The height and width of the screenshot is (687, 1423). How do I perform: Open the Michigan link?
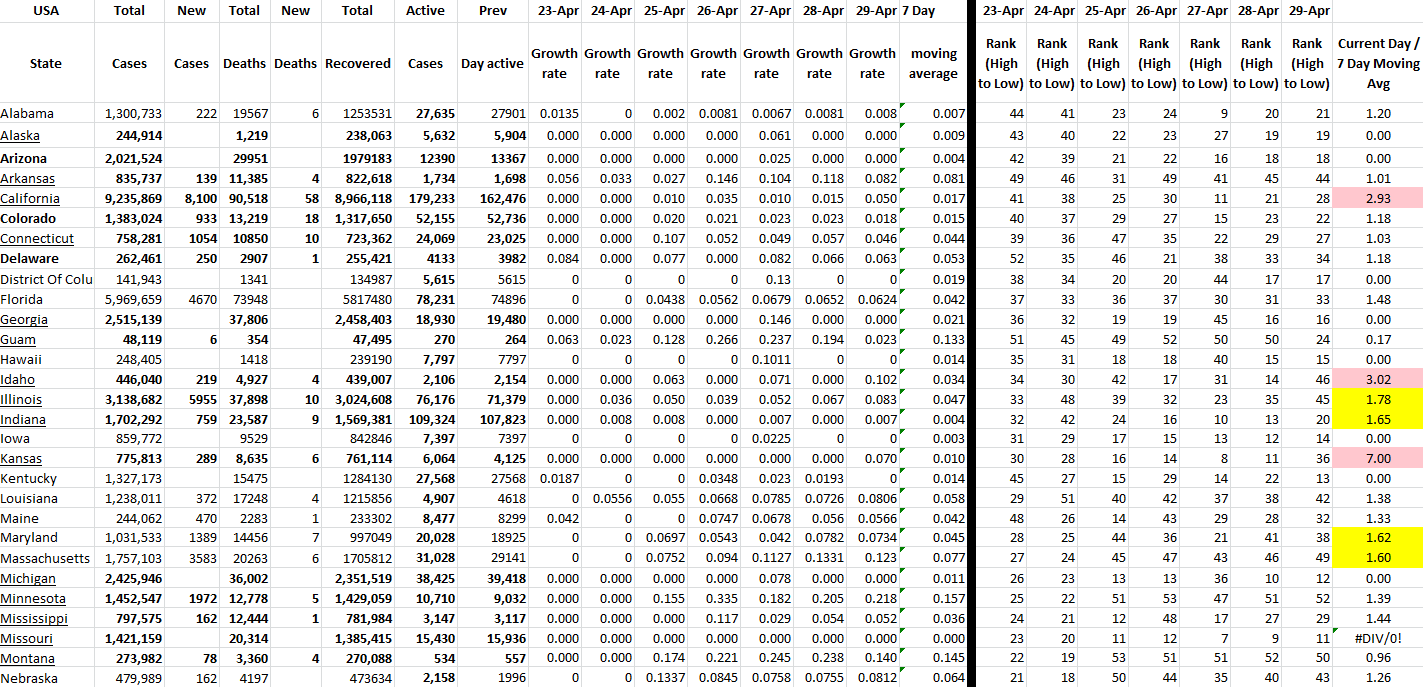(x=28, y=578)
